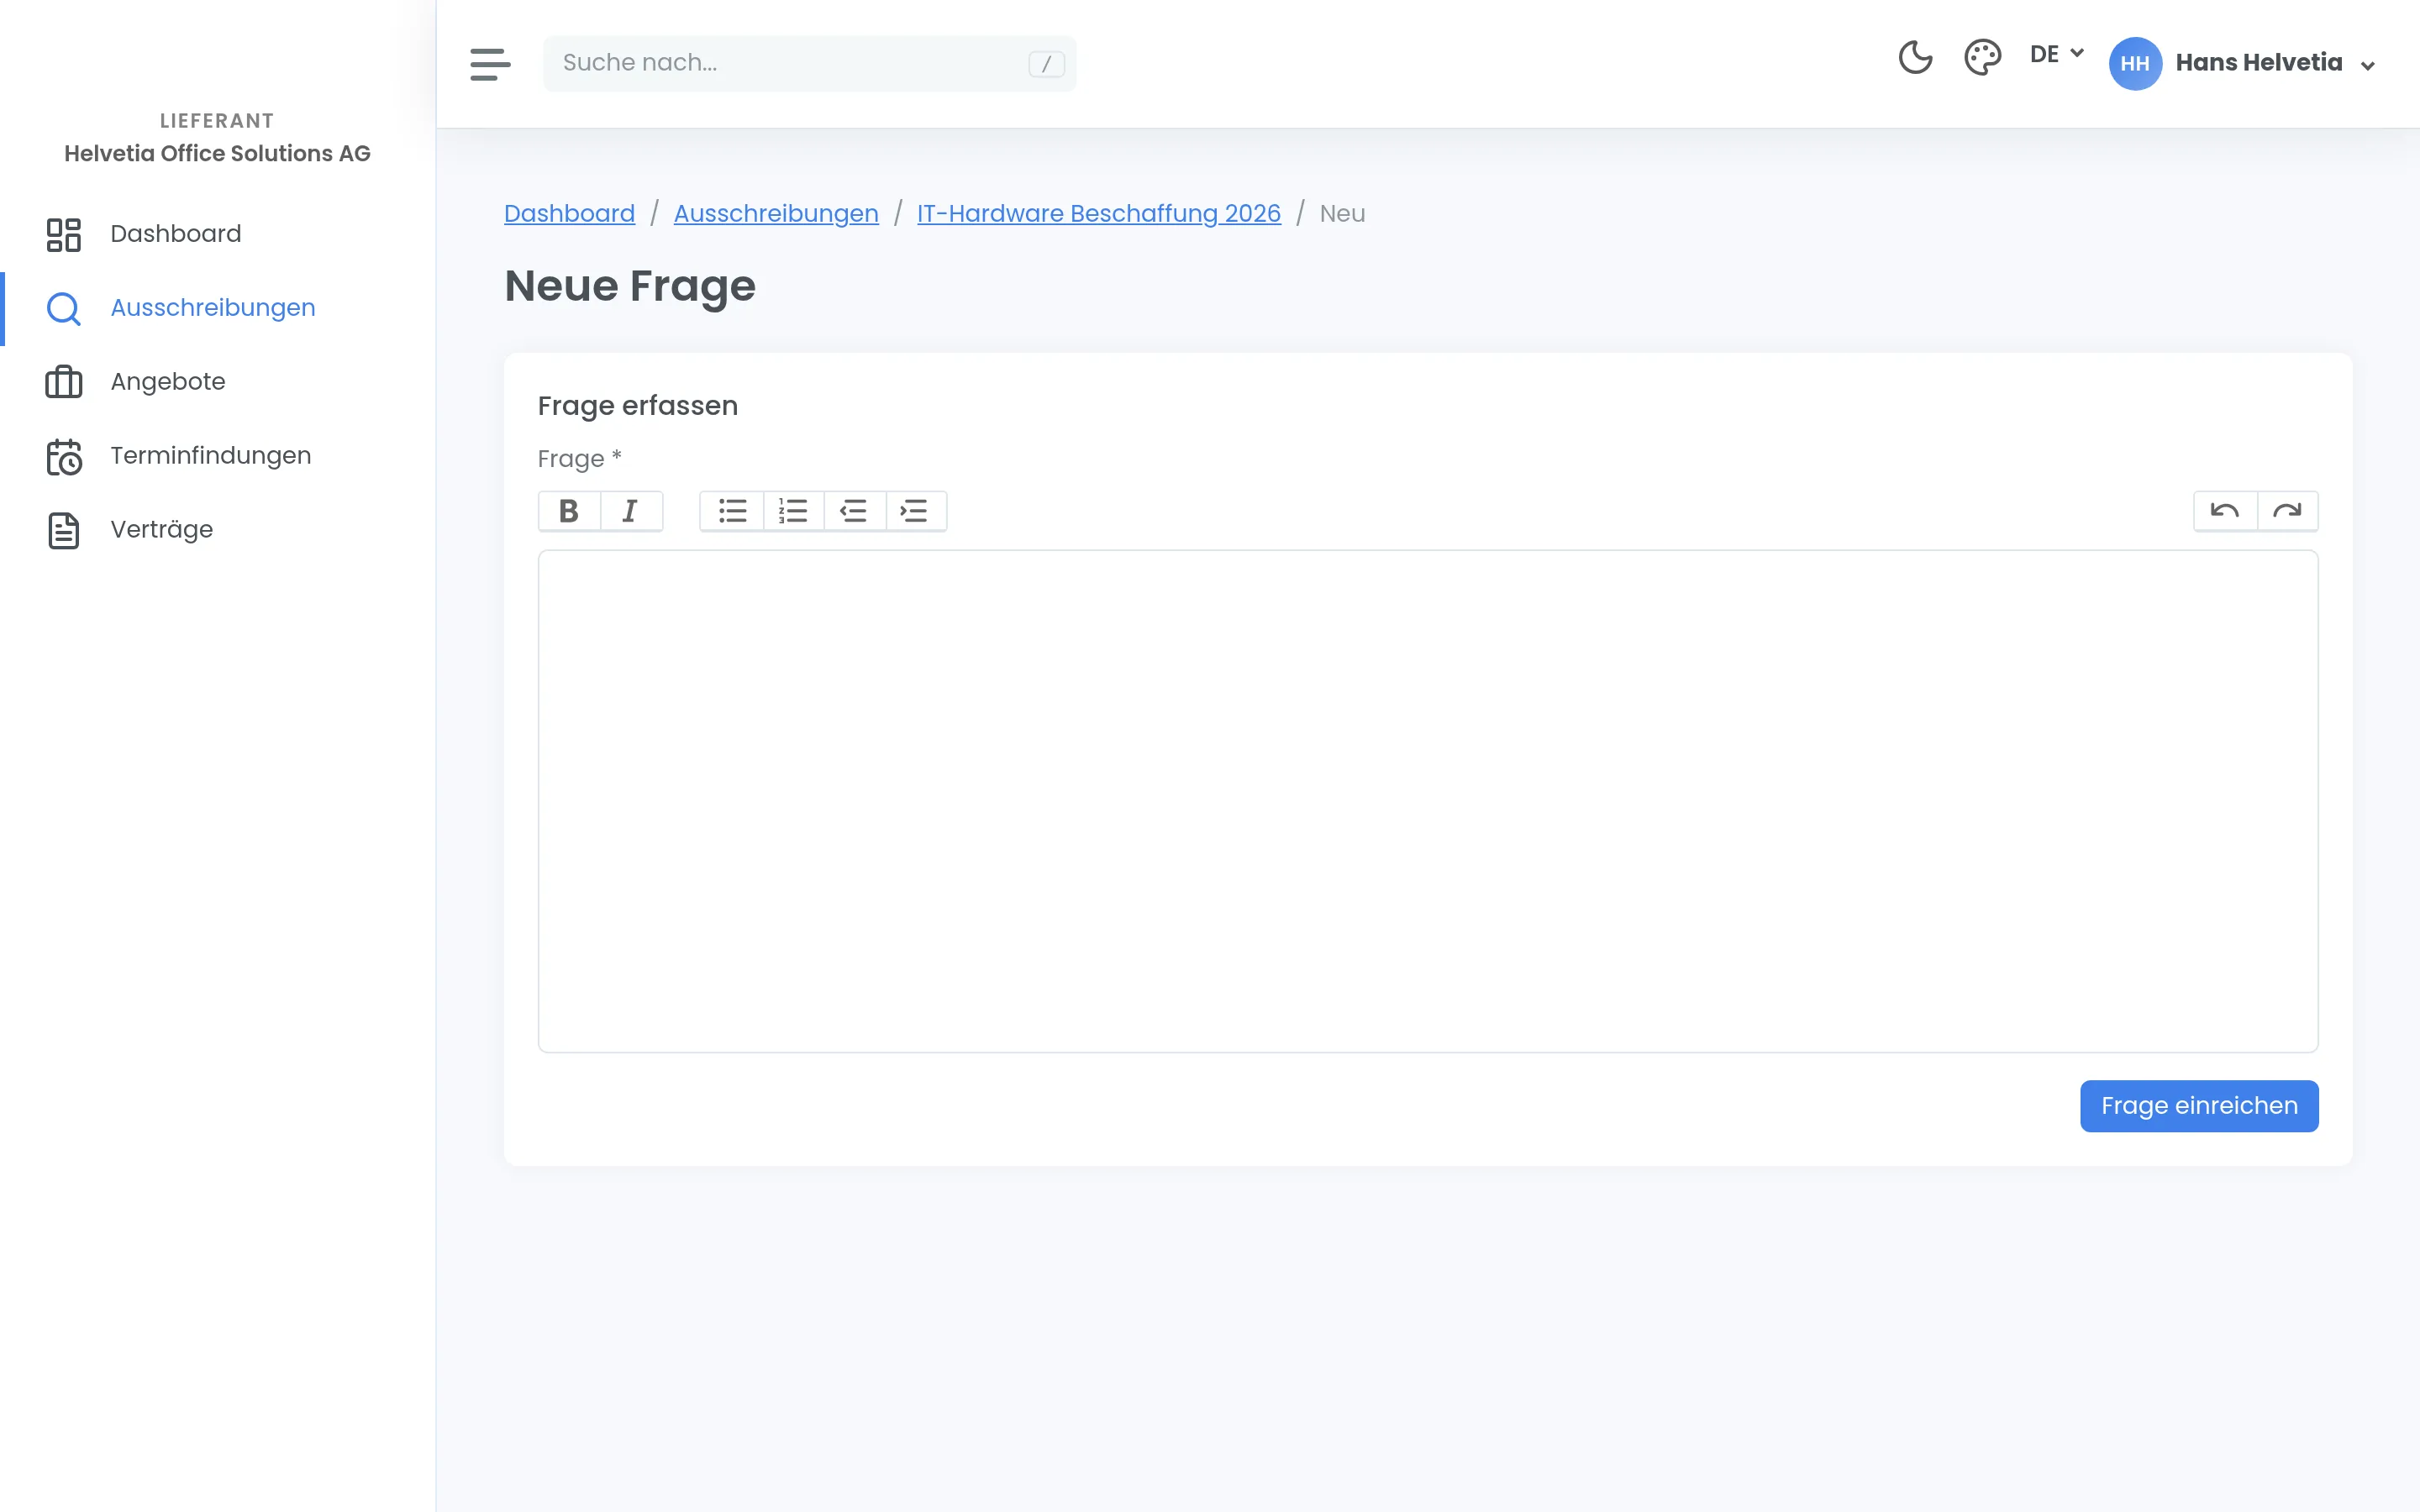Click the Helvetia Office Solutions AG label
This screenshot has width=2420, height=1512.
click(217, 154)
